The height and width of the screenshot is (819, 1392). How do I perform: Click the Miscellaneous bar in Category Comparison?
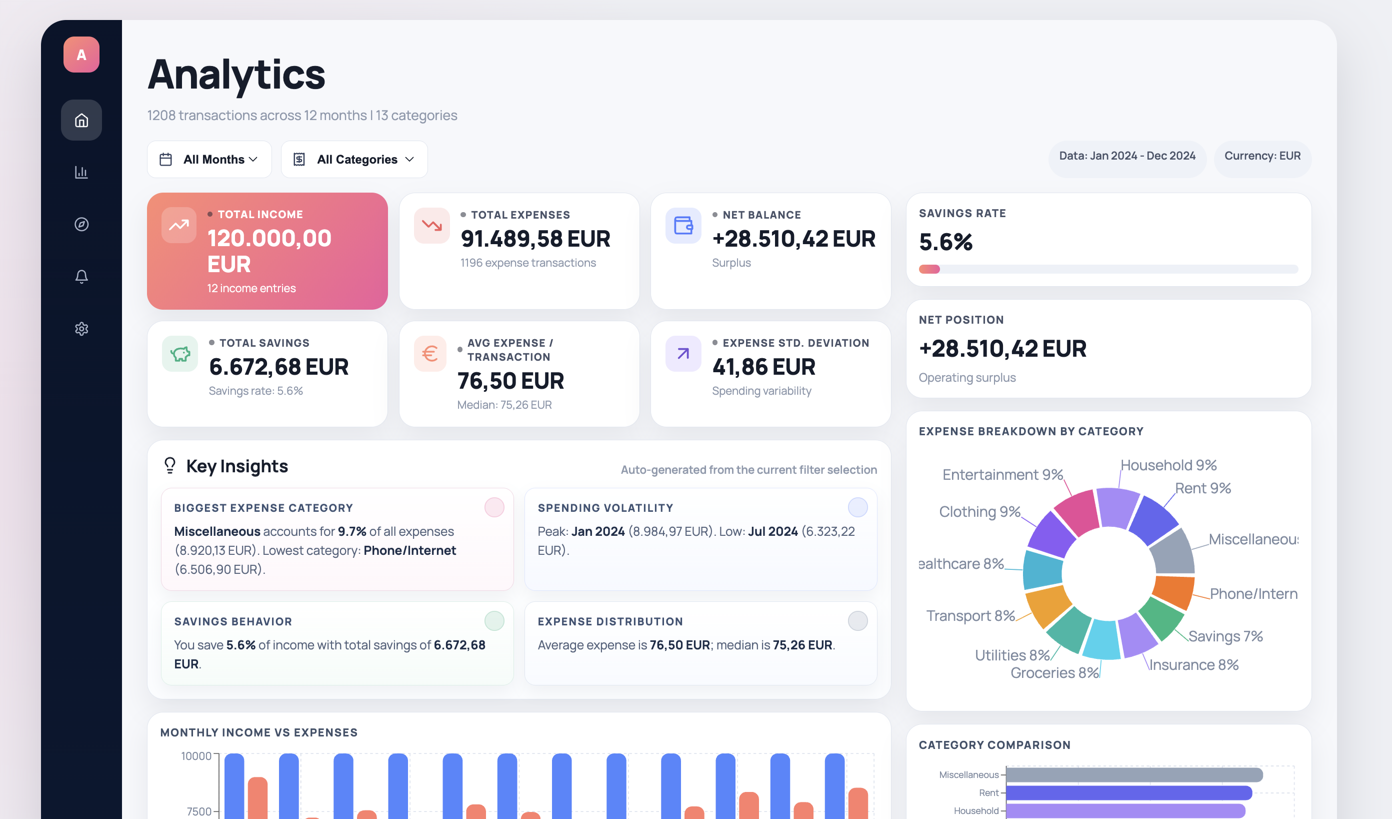tap(1134, 775)
